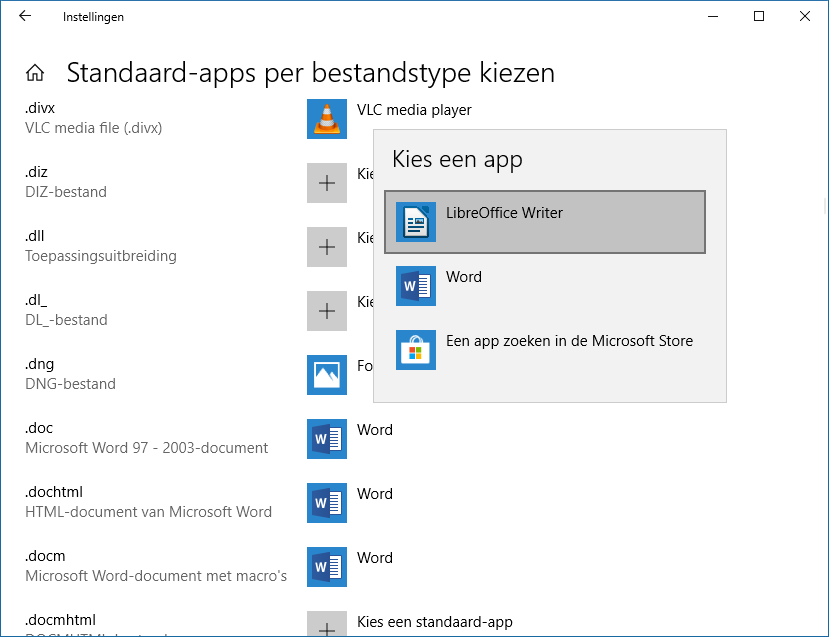829x637 pixels.
Task: Choose Word in the app chooser list
Action: click(x=545, y=286)
